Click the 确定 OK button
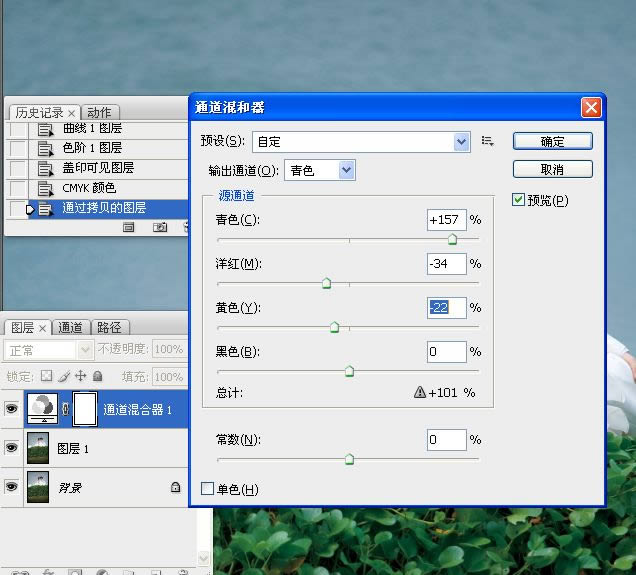This screenshot has width=636, height=575. 552,142
